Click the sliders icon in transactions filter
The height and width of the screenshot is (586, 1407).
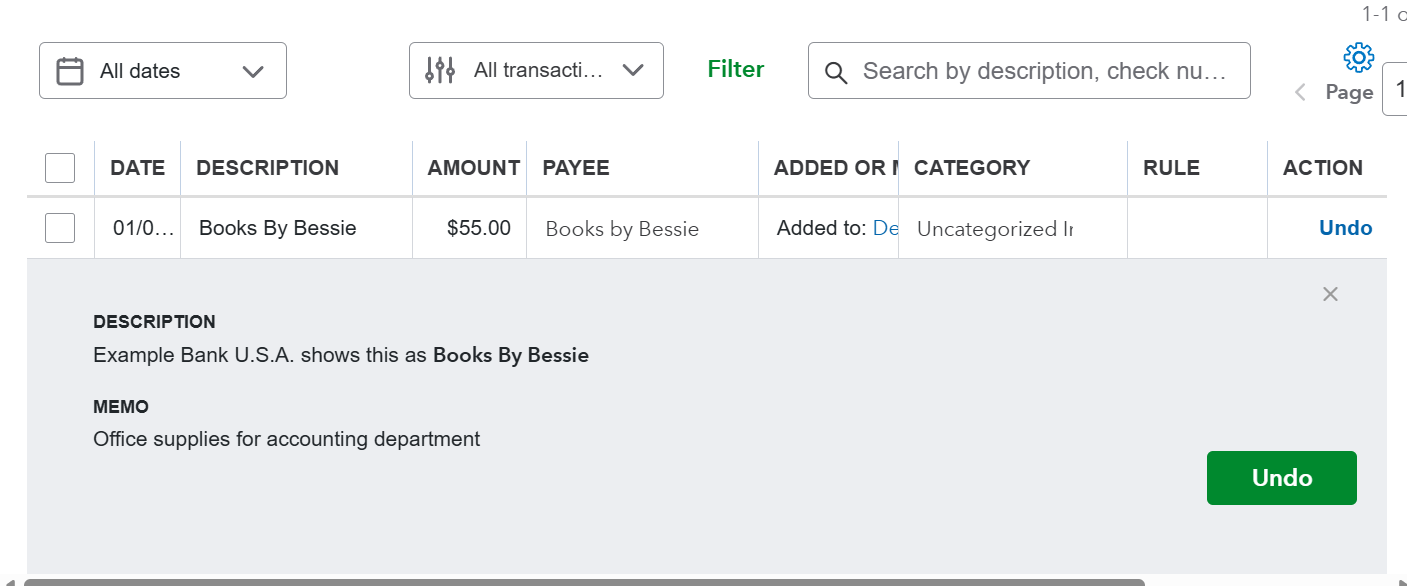pyautogui.click(x=440, y=70)
